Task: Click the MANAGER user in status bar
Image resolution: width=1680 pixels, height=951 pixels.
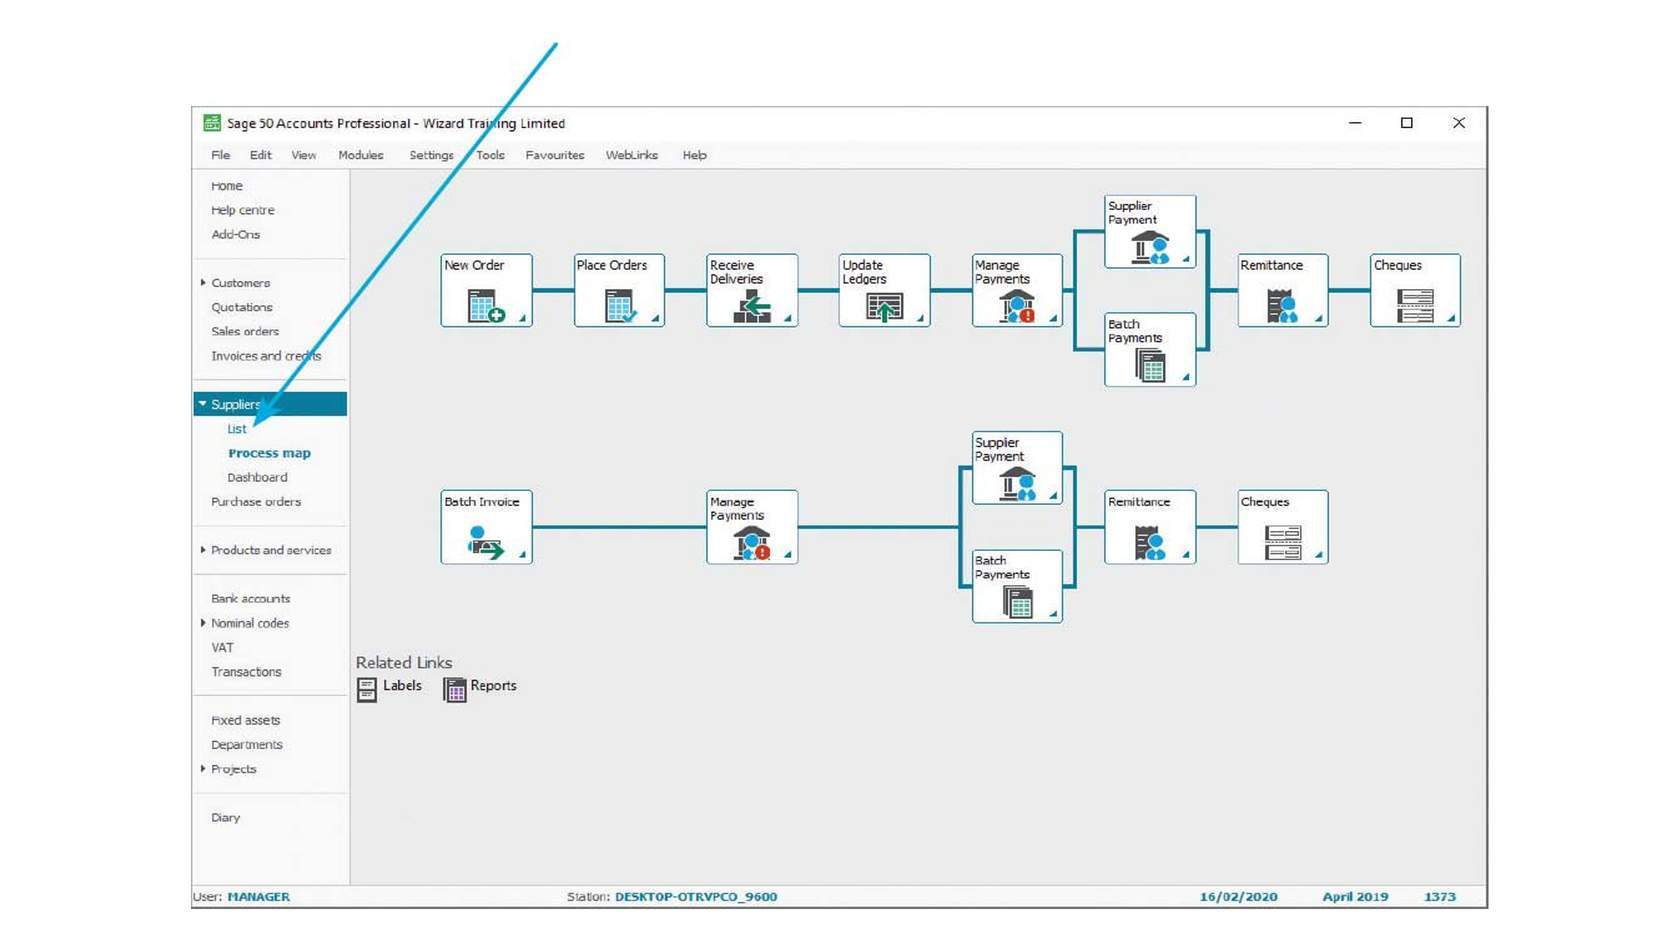Action: tap(259, 897)
